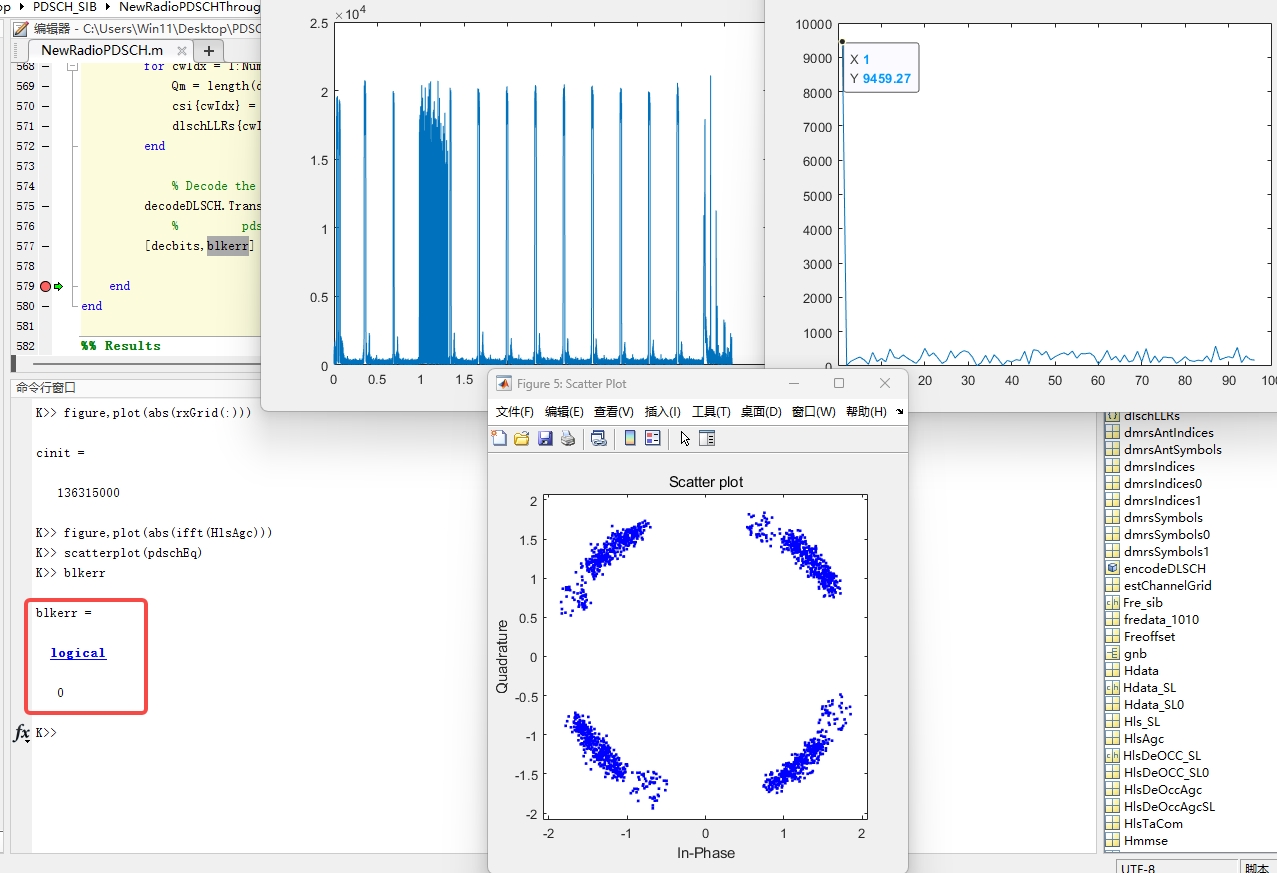Collapse the for-loop code fold at line 568
The image size is (1277, 873).
(x=71, y=67)
